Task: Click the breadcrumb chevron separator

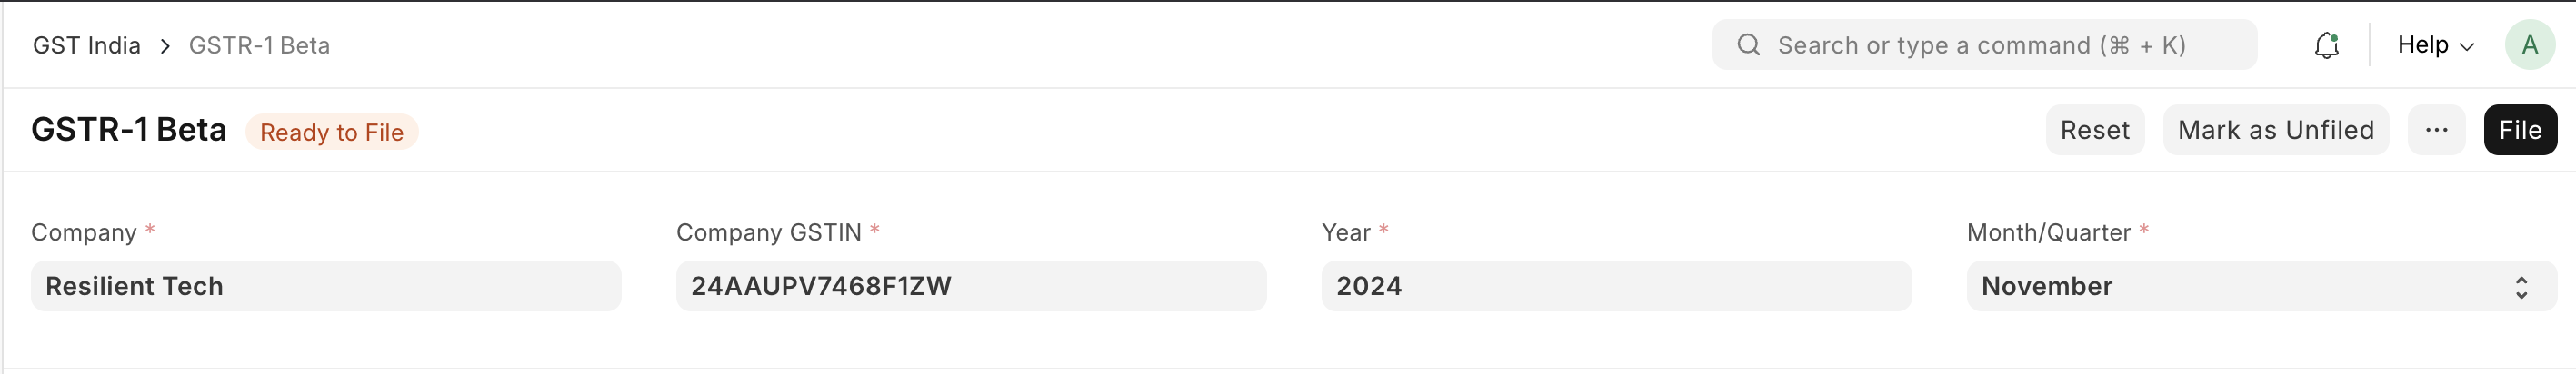Action: pyautogui.click(x=165, y=46)
